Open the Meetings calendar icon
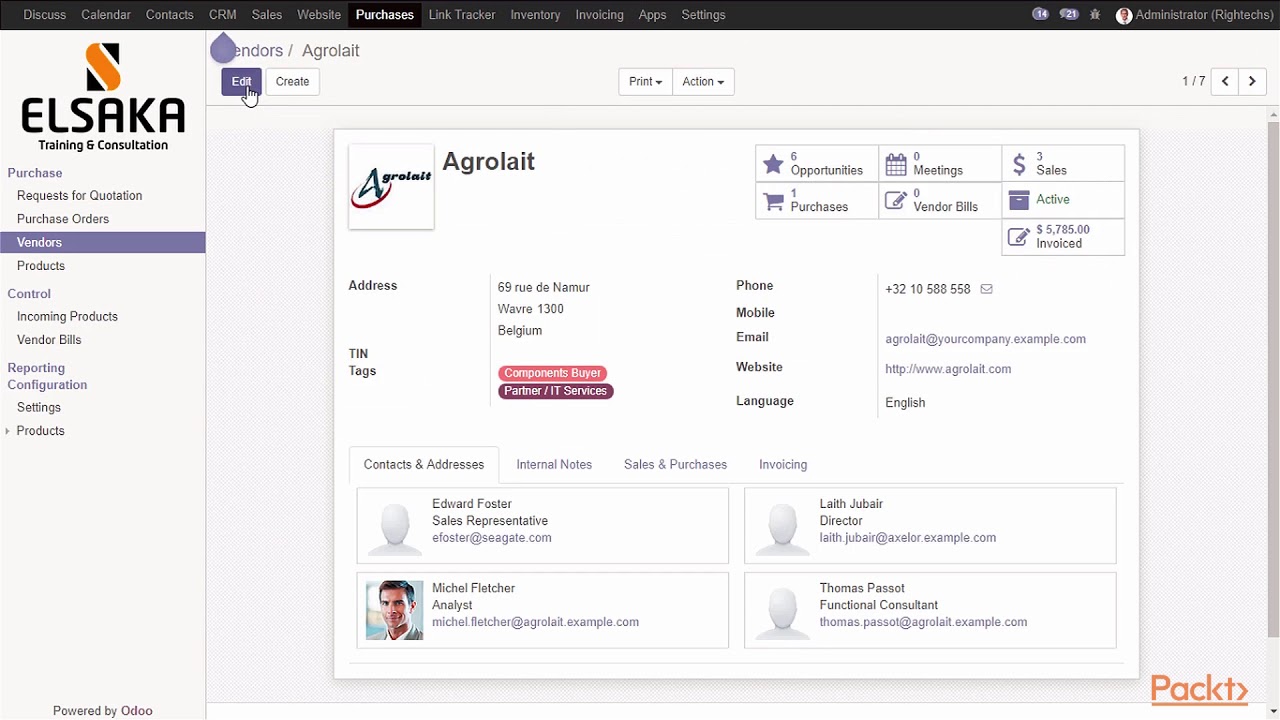This screenshot has height=720, width=1280. (896, 164)
